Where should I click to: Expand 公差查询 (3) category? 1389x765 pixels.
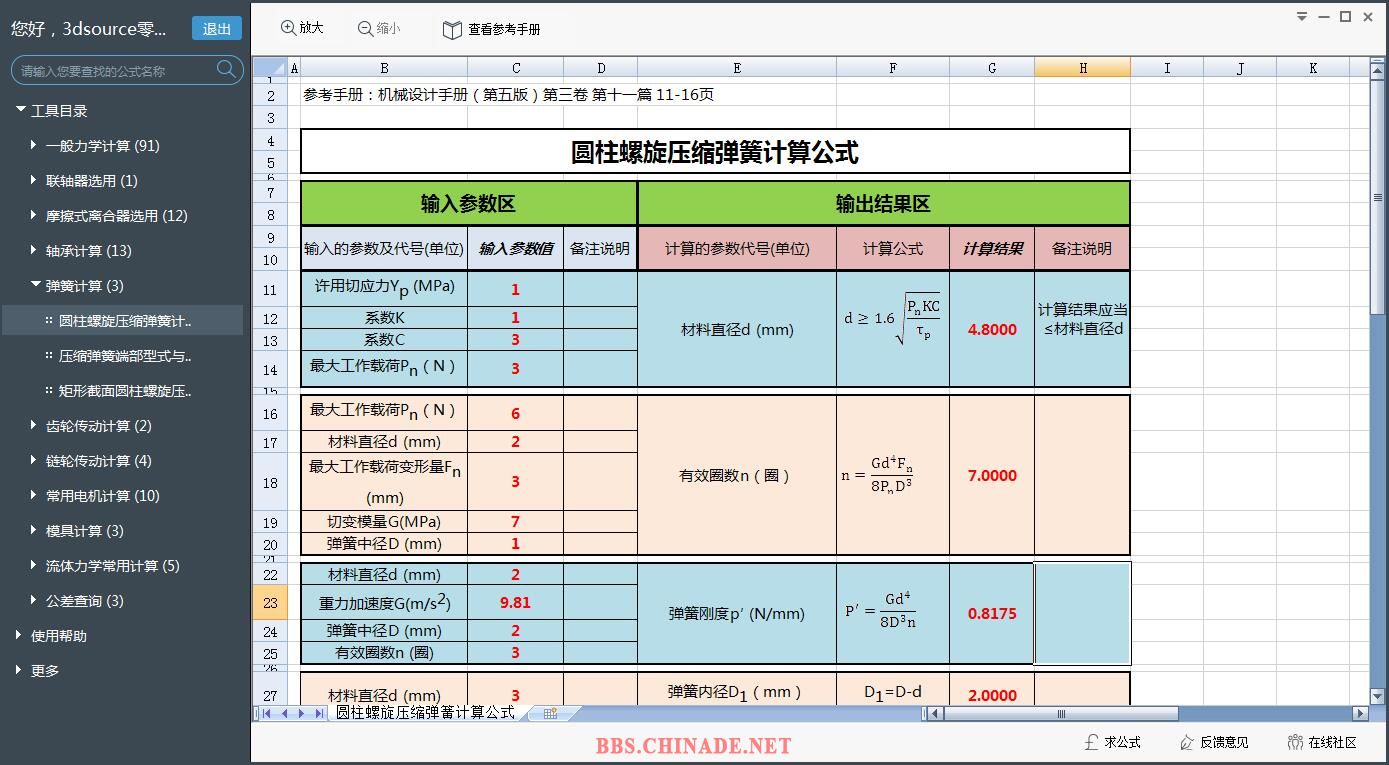[x=35, y=600]
